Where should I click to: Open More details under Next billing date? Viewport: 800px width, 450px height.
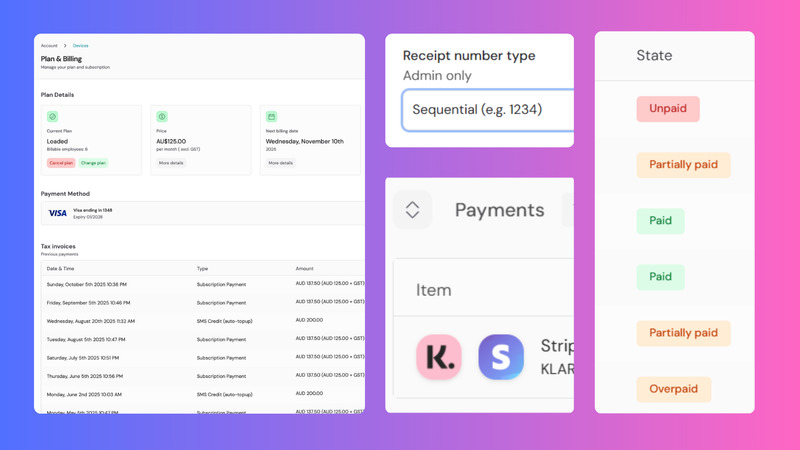coord(281,163)
